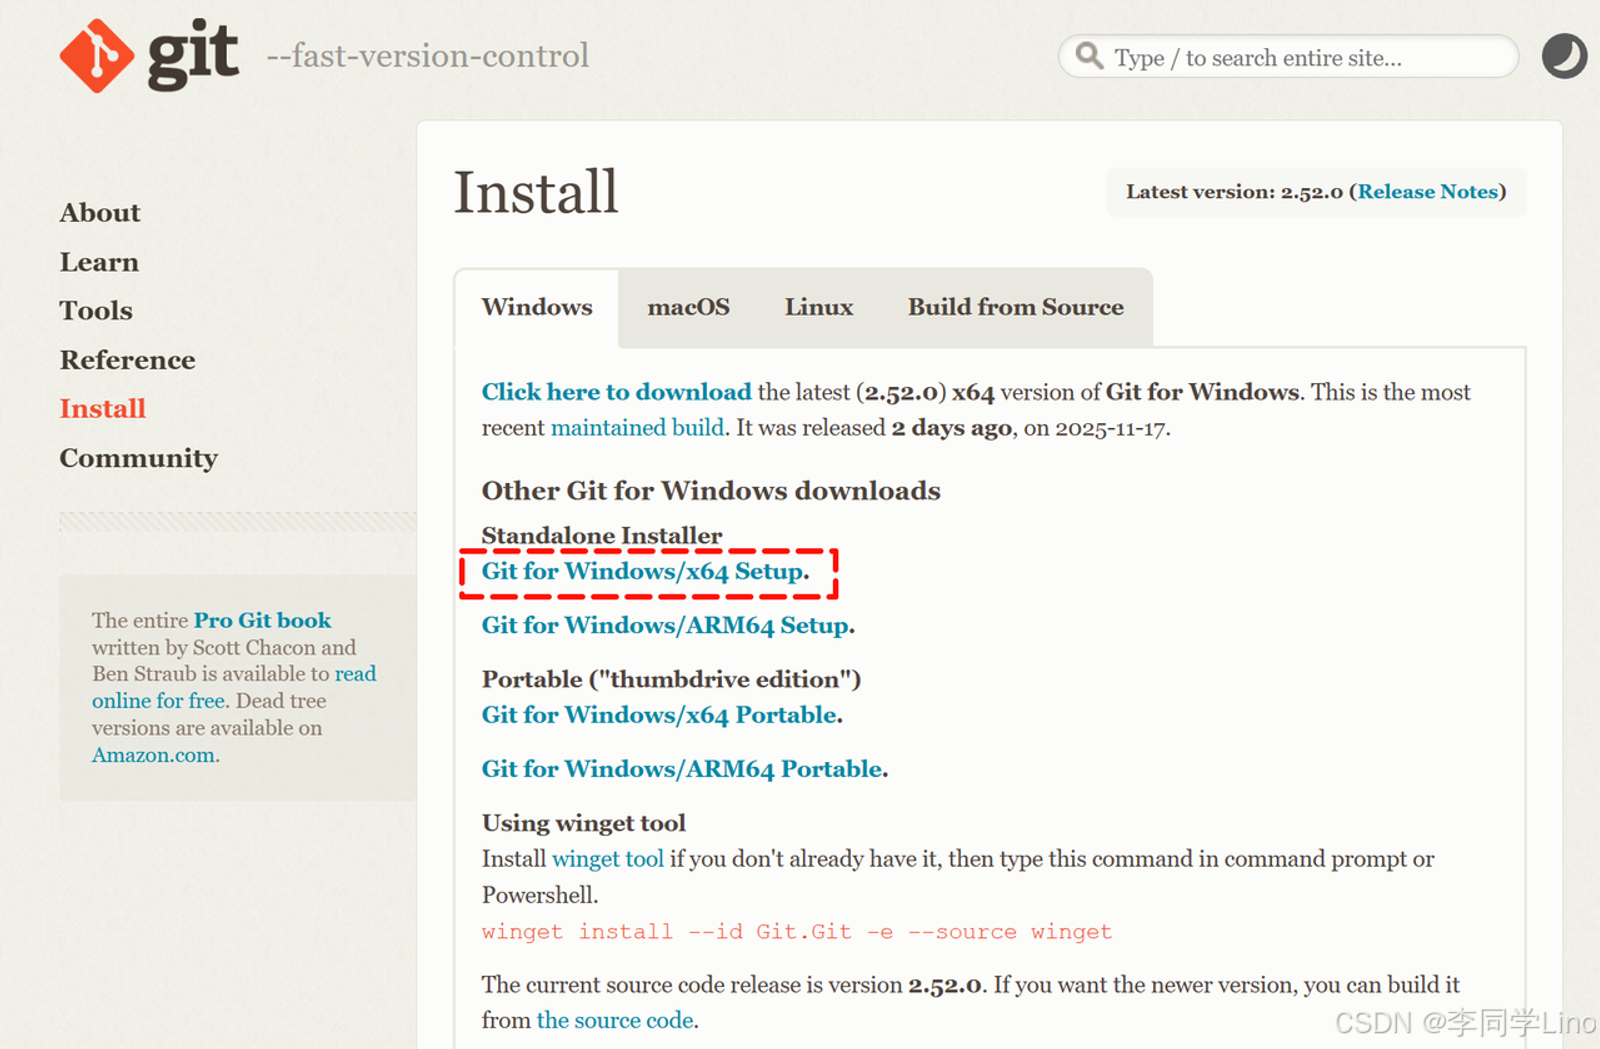Select Install in the sidebar navigation

tap(103, 409)
